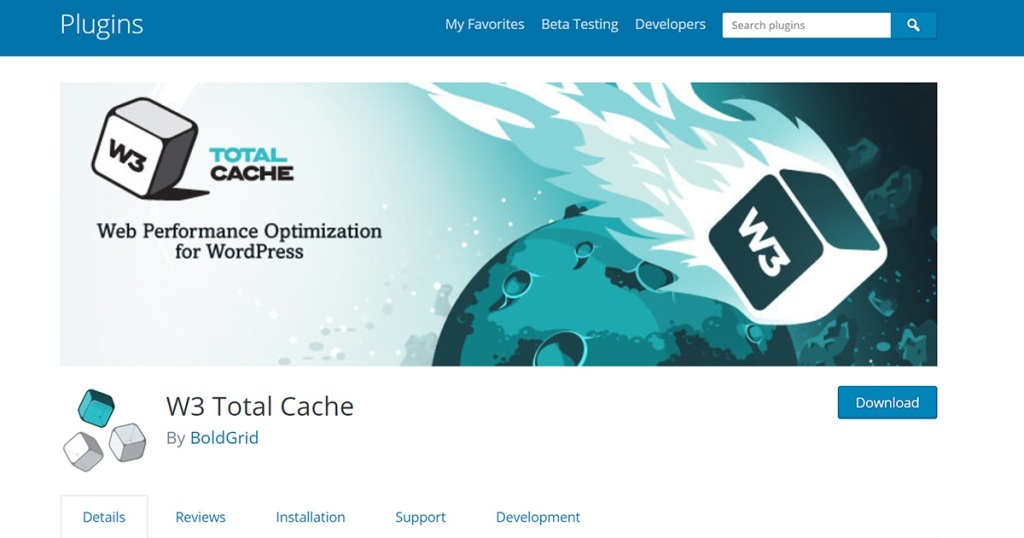Click the W3 Total Cache title
Image resolution: width=1024 pixels, height=538 pixels.
pos(260,406)
